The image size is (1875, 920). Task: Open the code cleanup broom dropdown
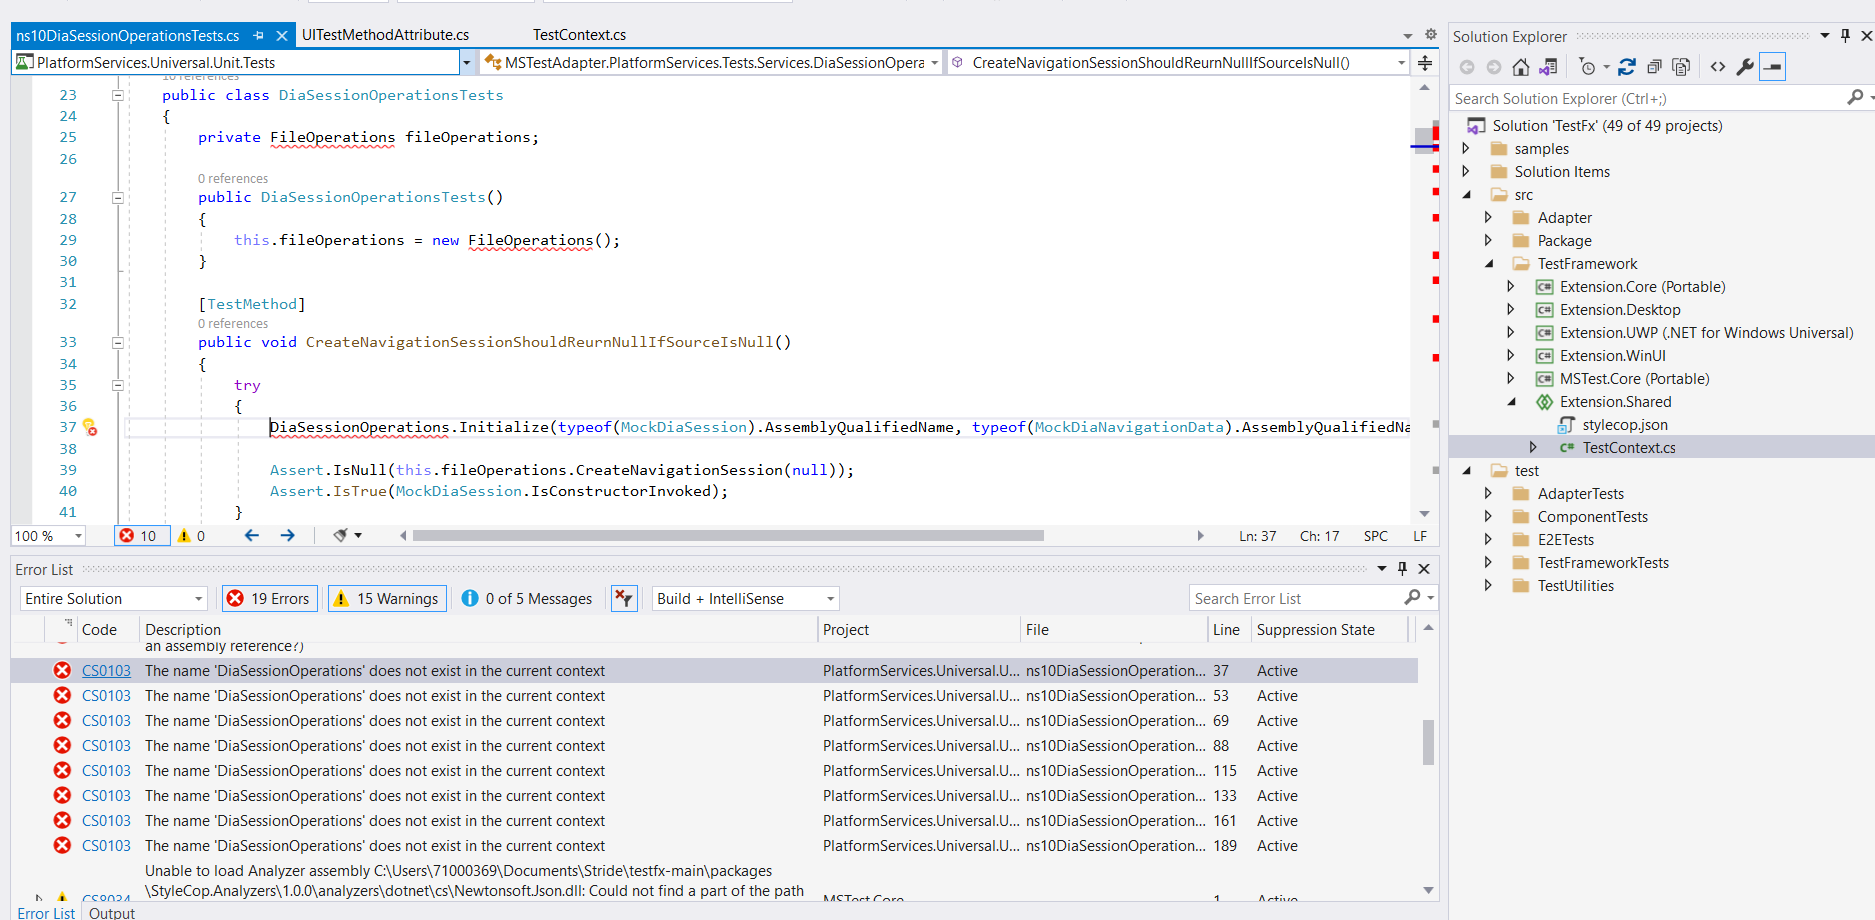pos(347,536)
